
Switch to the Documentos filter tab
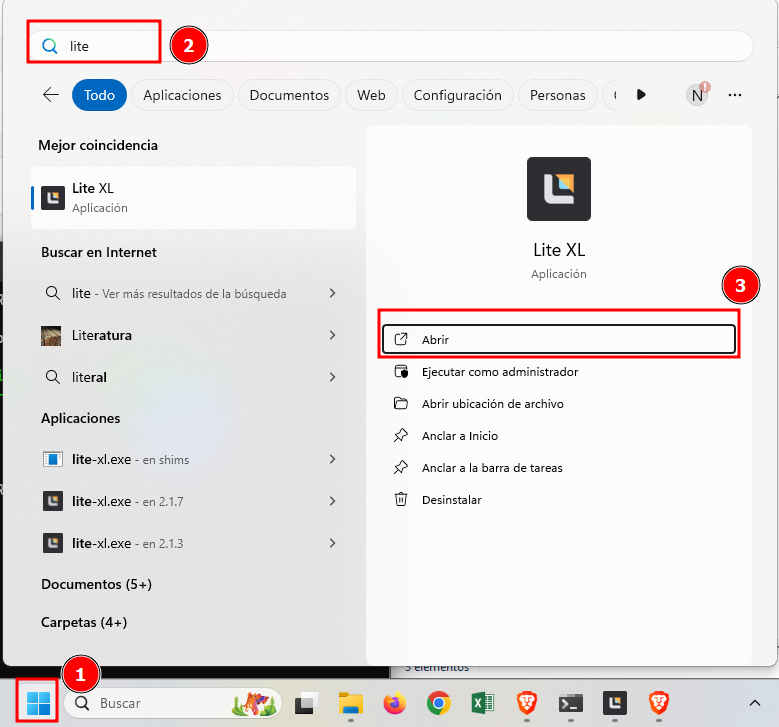coord(289,95)
